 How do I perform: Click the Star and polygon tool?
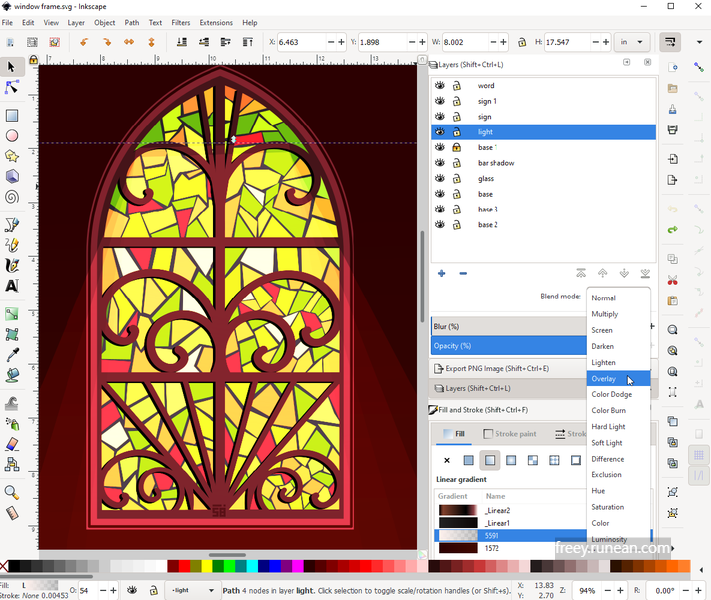click(12, 156)
